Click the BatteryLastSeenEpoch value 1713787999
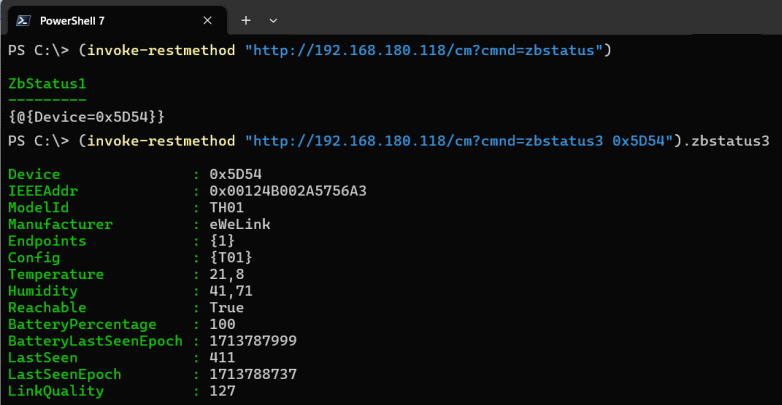The height and width of the screenshot is (405, 782). pos(253,341)
